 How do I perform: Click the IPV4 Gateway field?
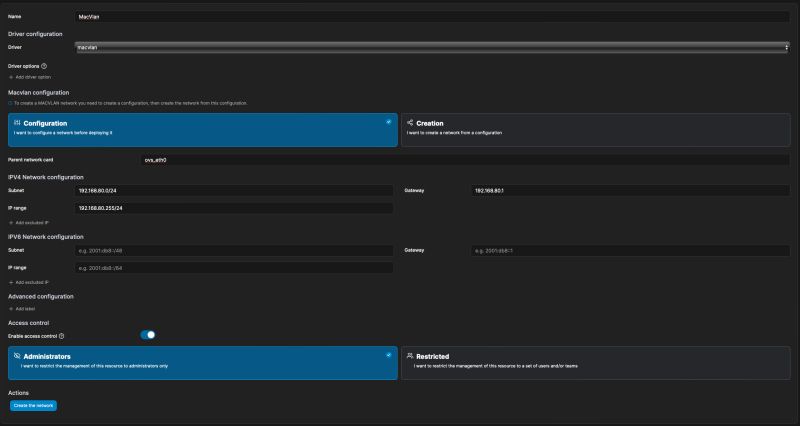click(630, 191)
